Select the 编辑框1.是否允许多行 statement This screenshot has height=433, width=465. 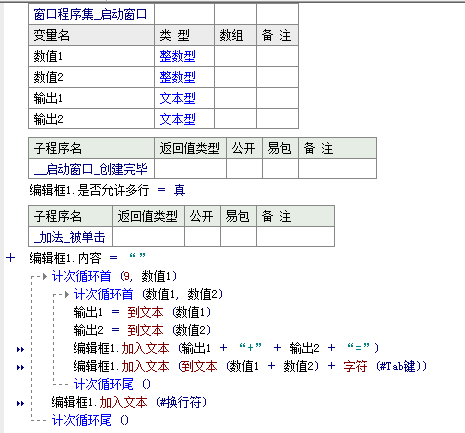pyautogui.click(x=107, y=190)
